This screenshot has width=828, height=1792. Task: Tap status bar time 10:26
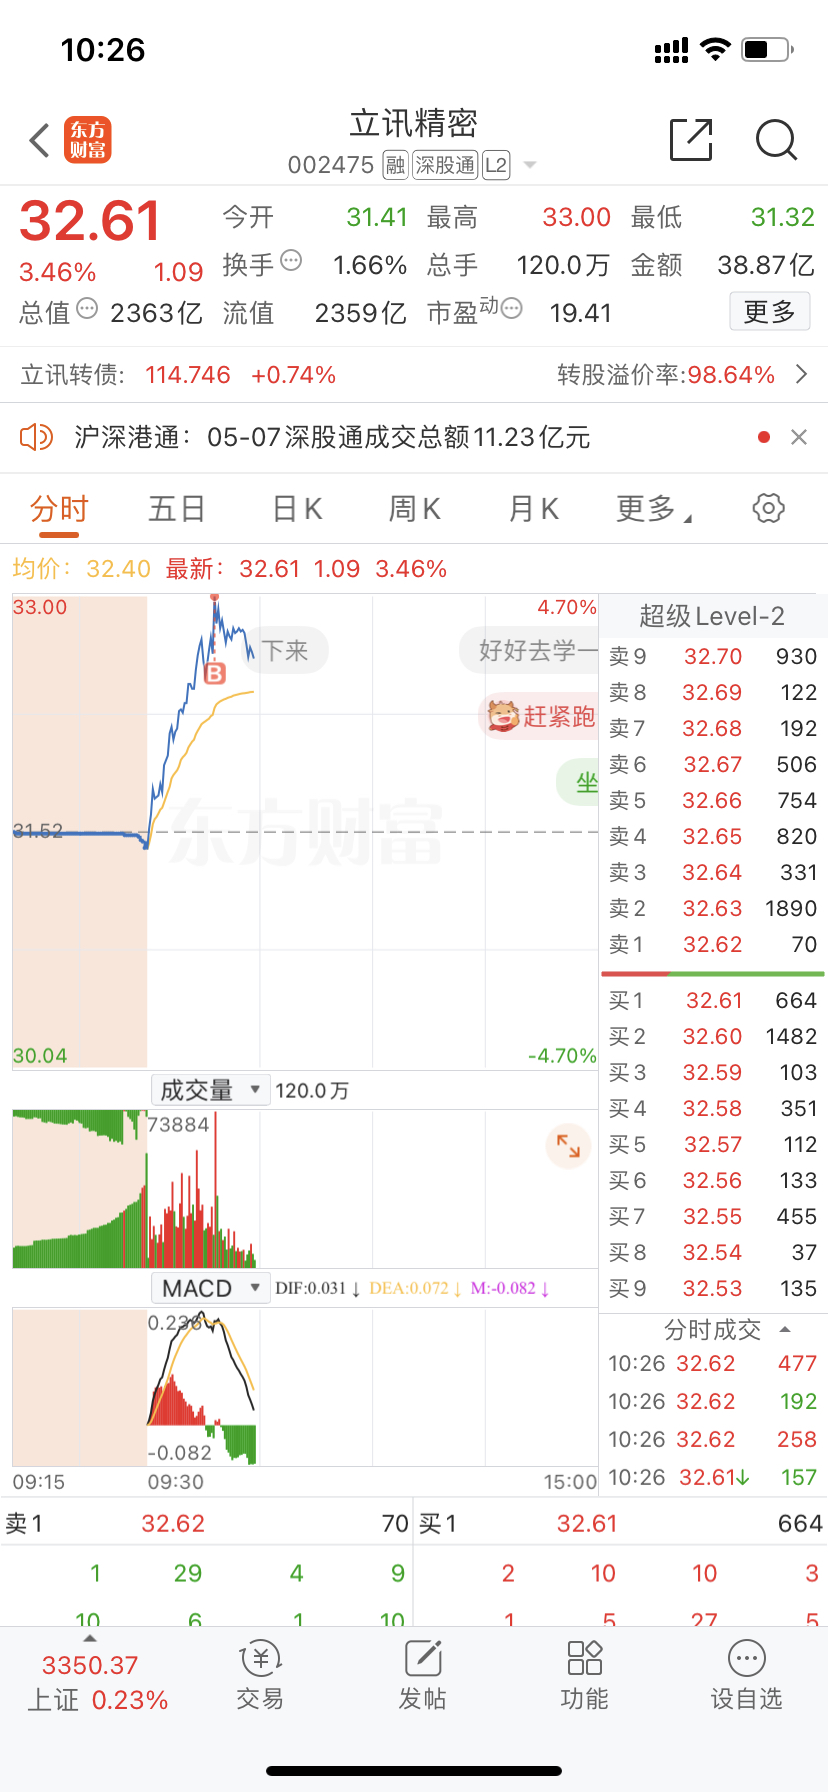[103, 49]
